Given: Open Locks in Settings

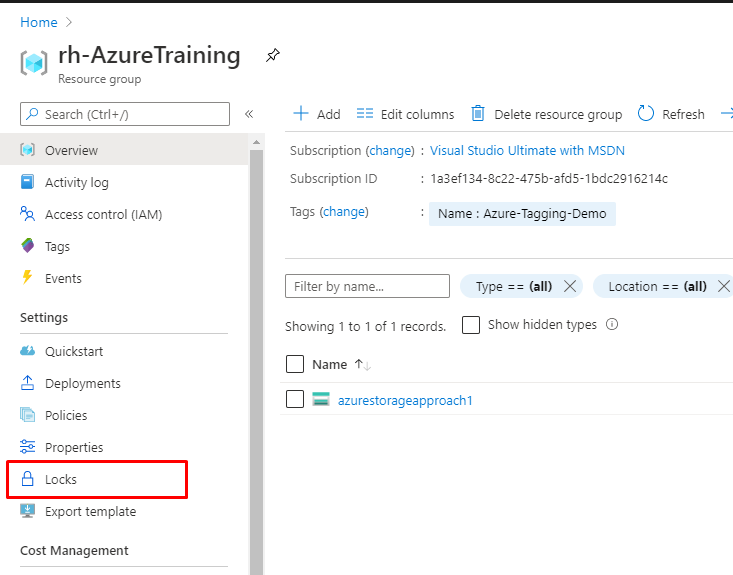Looking at the screenshot, I should click(97, 480).
